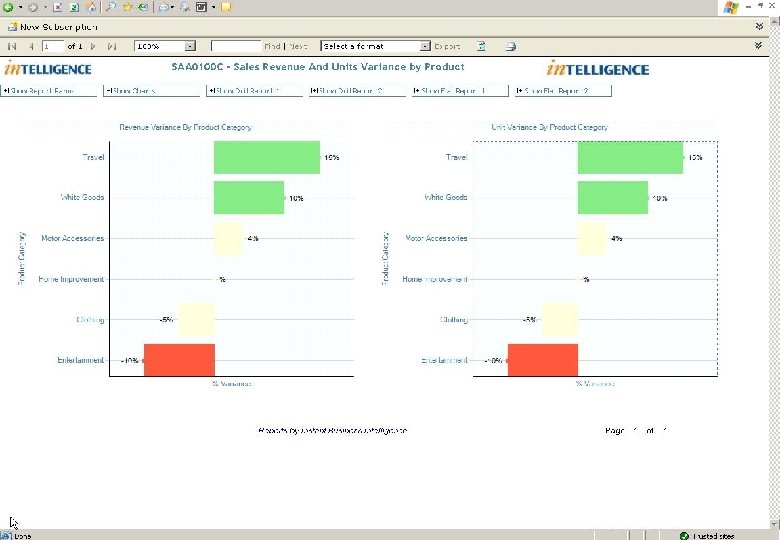Screen dimensions: 780x540
Task: Toggle the Show Flat Report 1 section
Action: [x=460, y=91]
